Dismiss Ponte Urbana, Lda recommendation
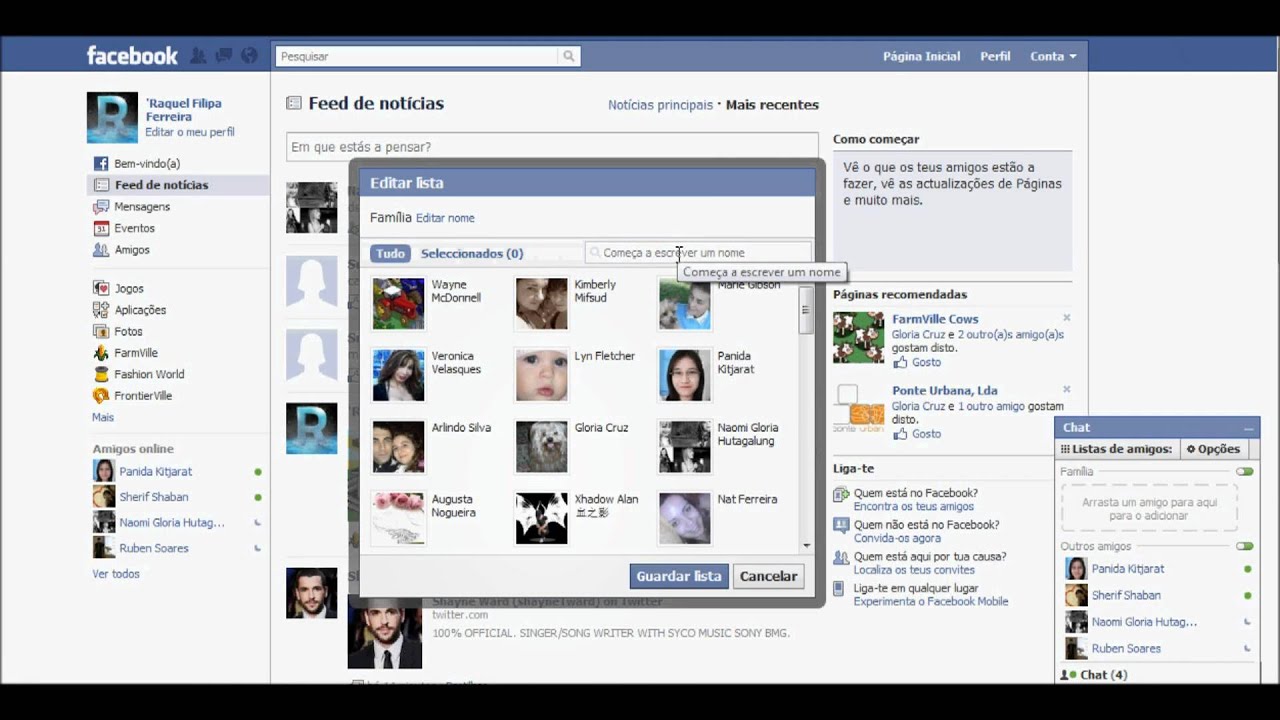Viewport: 1280px width, 720px height. coord(1066,389)
